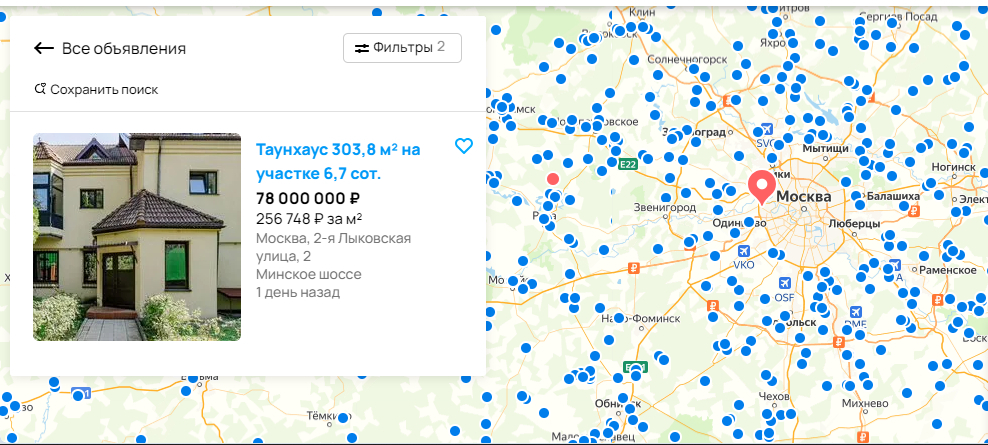Click the filter count badge showing 2
The height and width of the screenshot is (445, 988).
441,47
